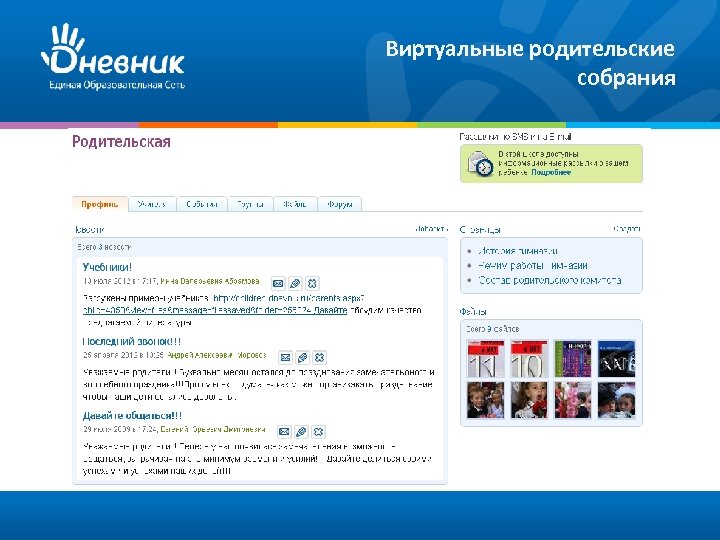Delete the Последний звонок!!! news via cross icon
720x540 pixels.
[319, 357]
